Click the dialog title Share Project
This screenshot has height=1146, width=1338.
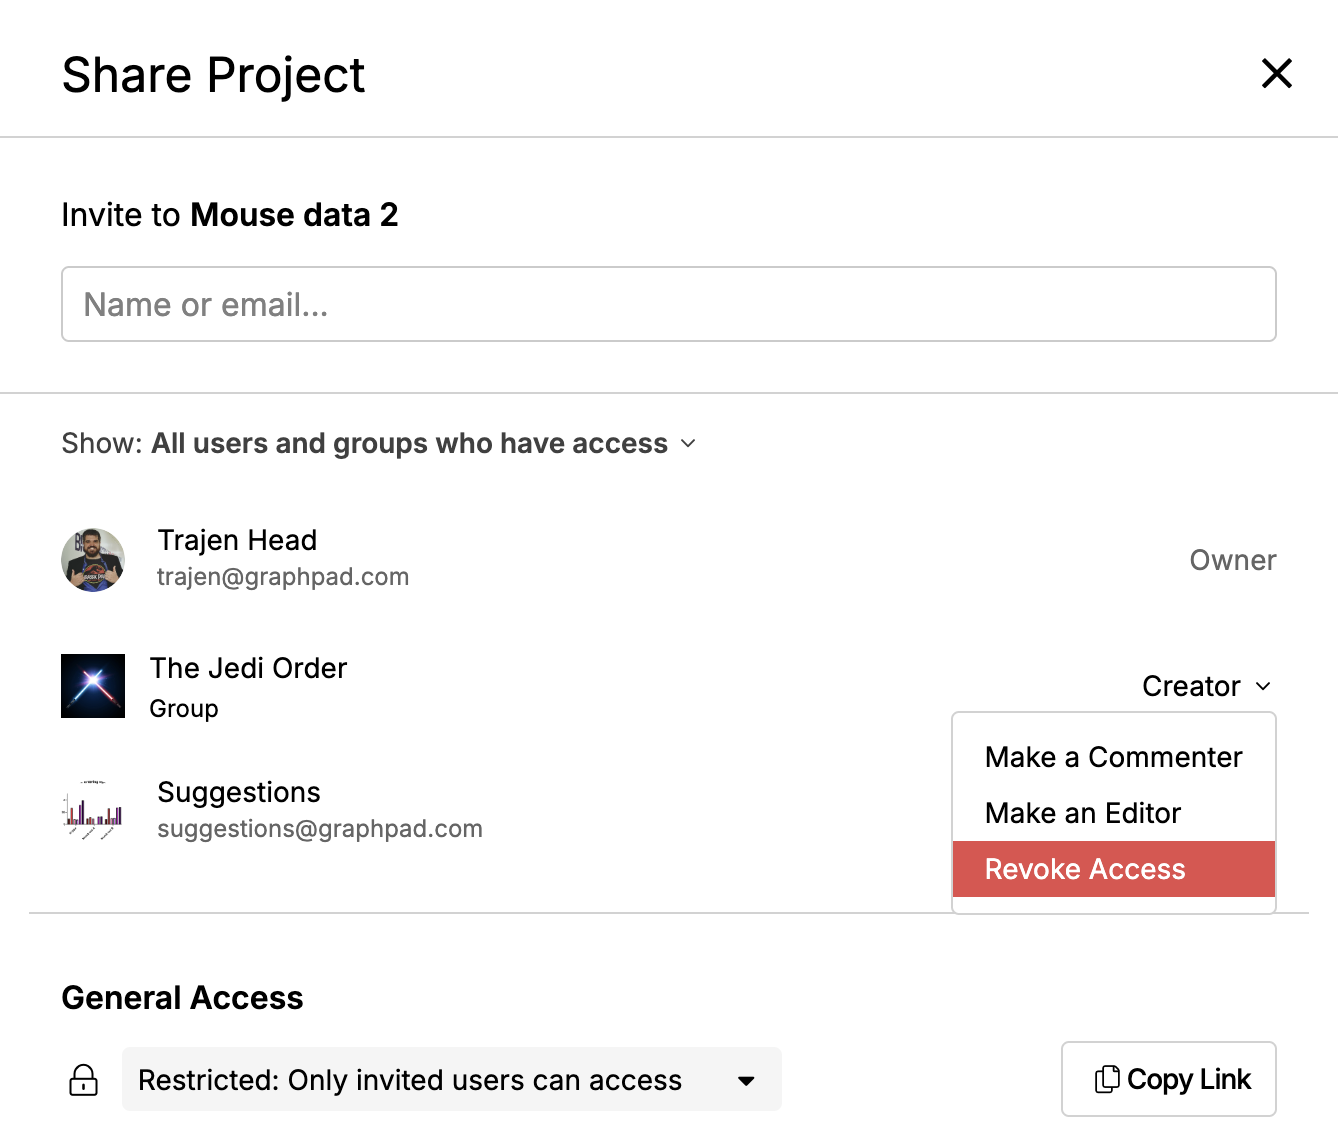[213, 74]
